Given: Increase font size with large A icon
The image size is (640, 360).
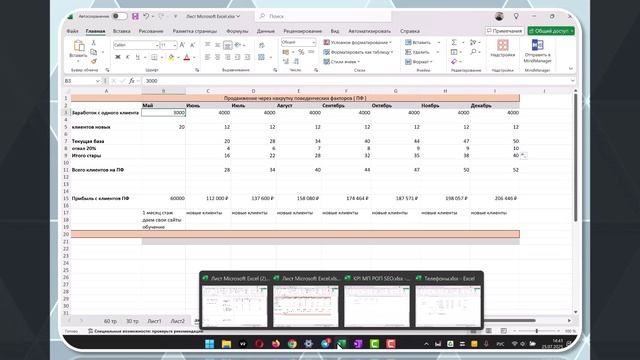Looking at the screenshot, I should [182, 45].
